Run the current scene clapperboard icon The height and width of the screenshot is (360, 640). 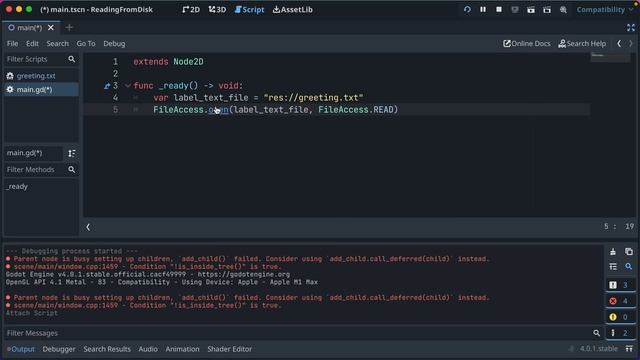(531, 9)
